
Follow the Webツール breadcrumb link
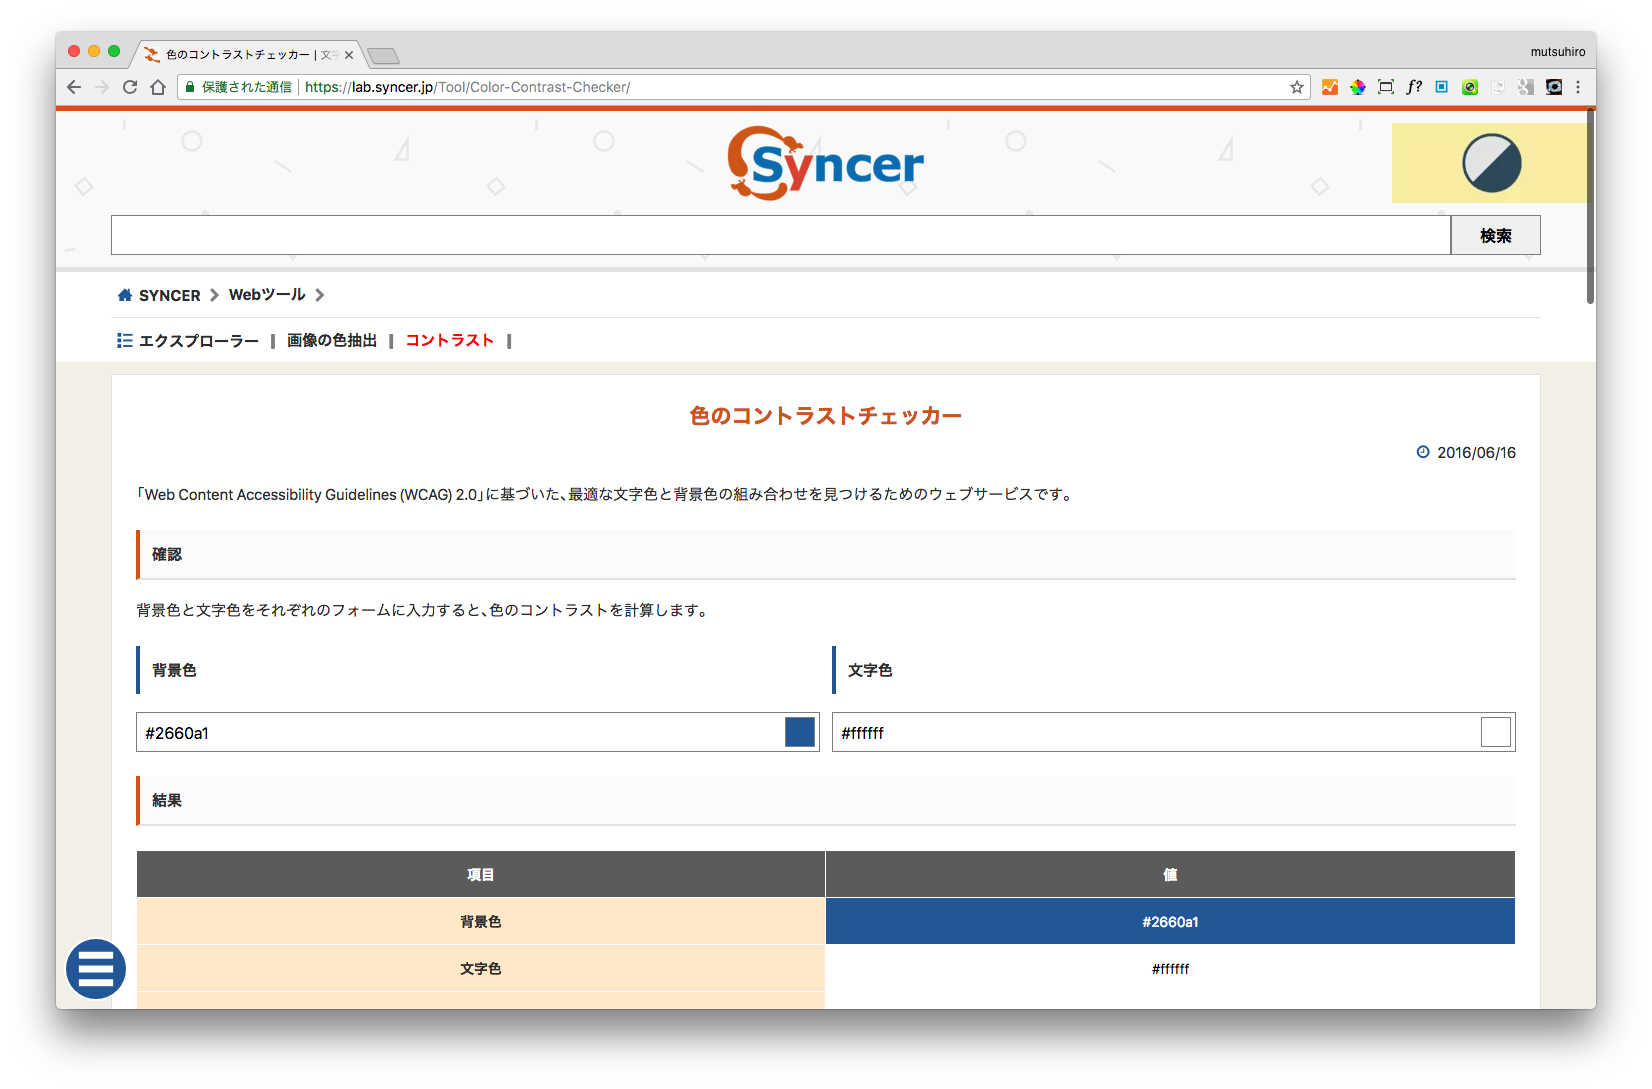click(267, 295)
